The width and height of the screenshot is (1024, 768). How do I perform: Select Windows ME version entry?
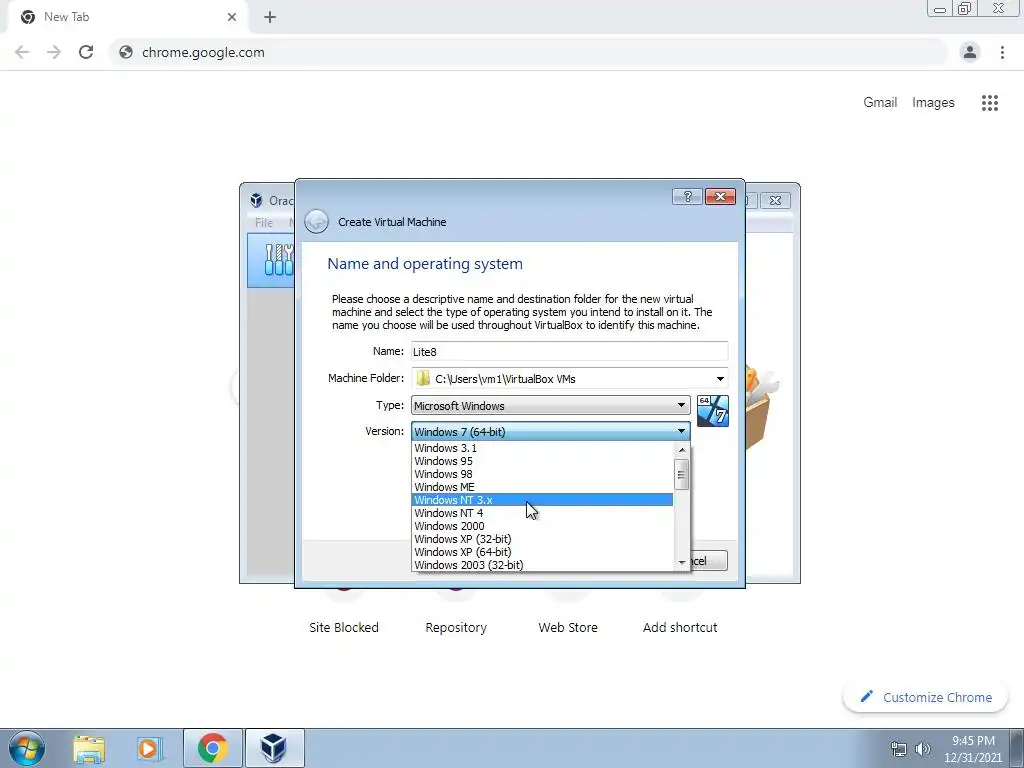tap(542, 487)
